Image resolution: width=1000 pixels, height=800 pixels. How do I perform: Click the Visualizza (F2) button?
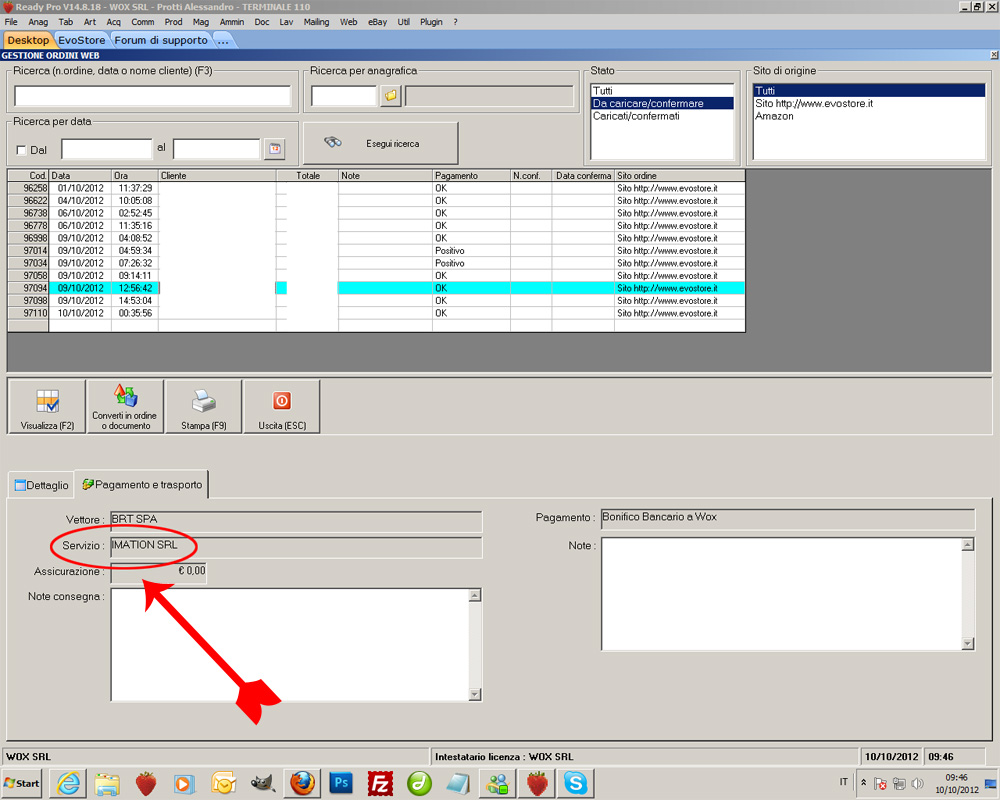tap(47, 407)
